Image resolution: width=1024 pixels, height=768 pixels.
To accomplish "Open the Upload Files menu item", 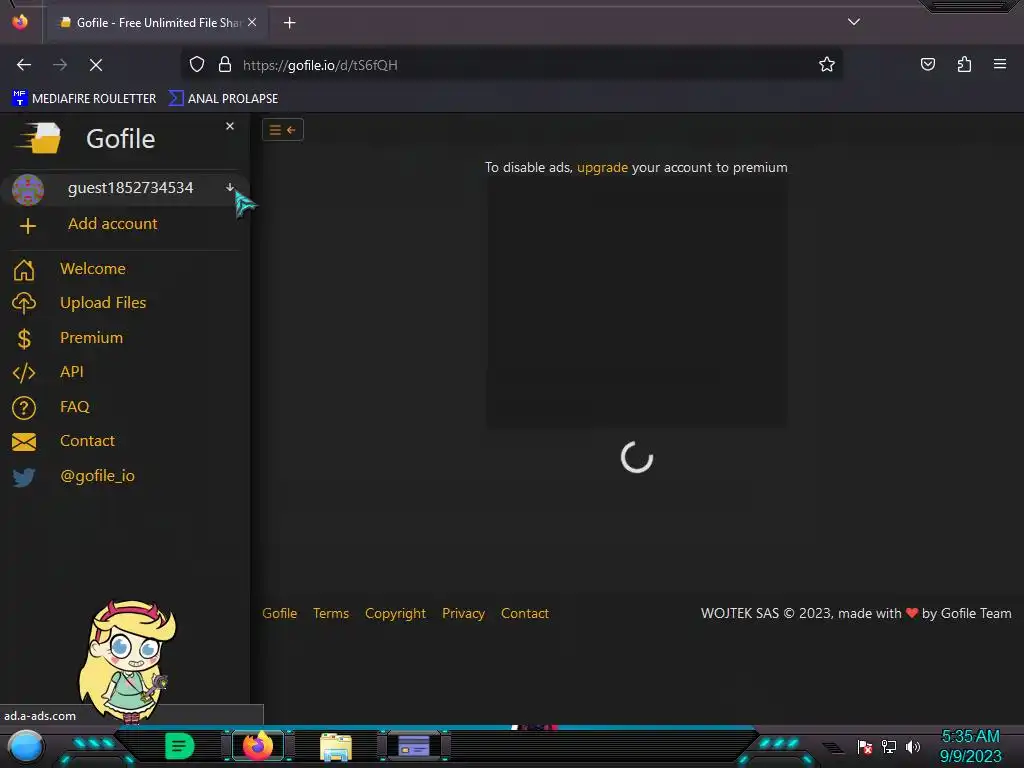I will pos(103,302).
